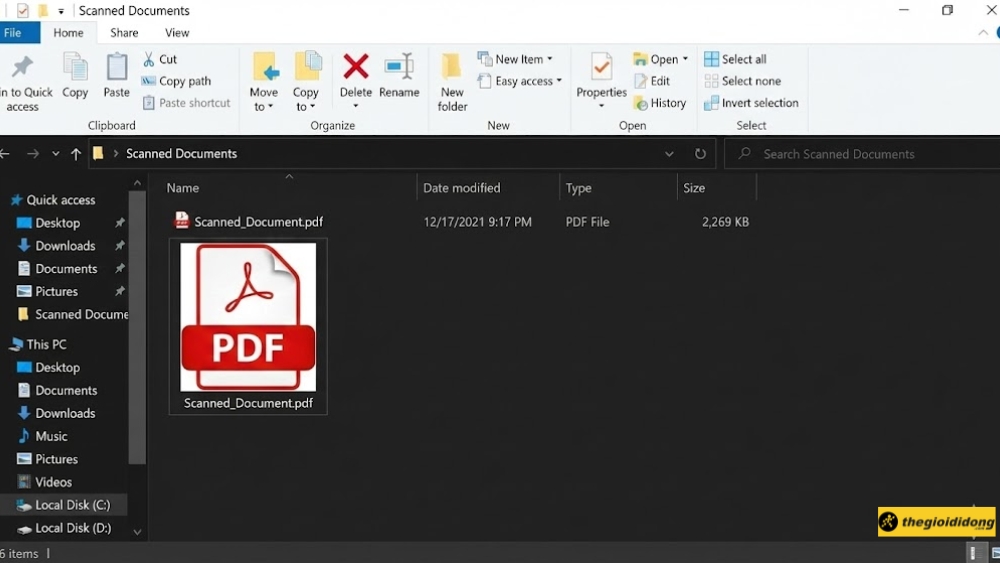This screenshot has width=1000, height=563.
Task: Create a New folder
Action: (452, 80)
